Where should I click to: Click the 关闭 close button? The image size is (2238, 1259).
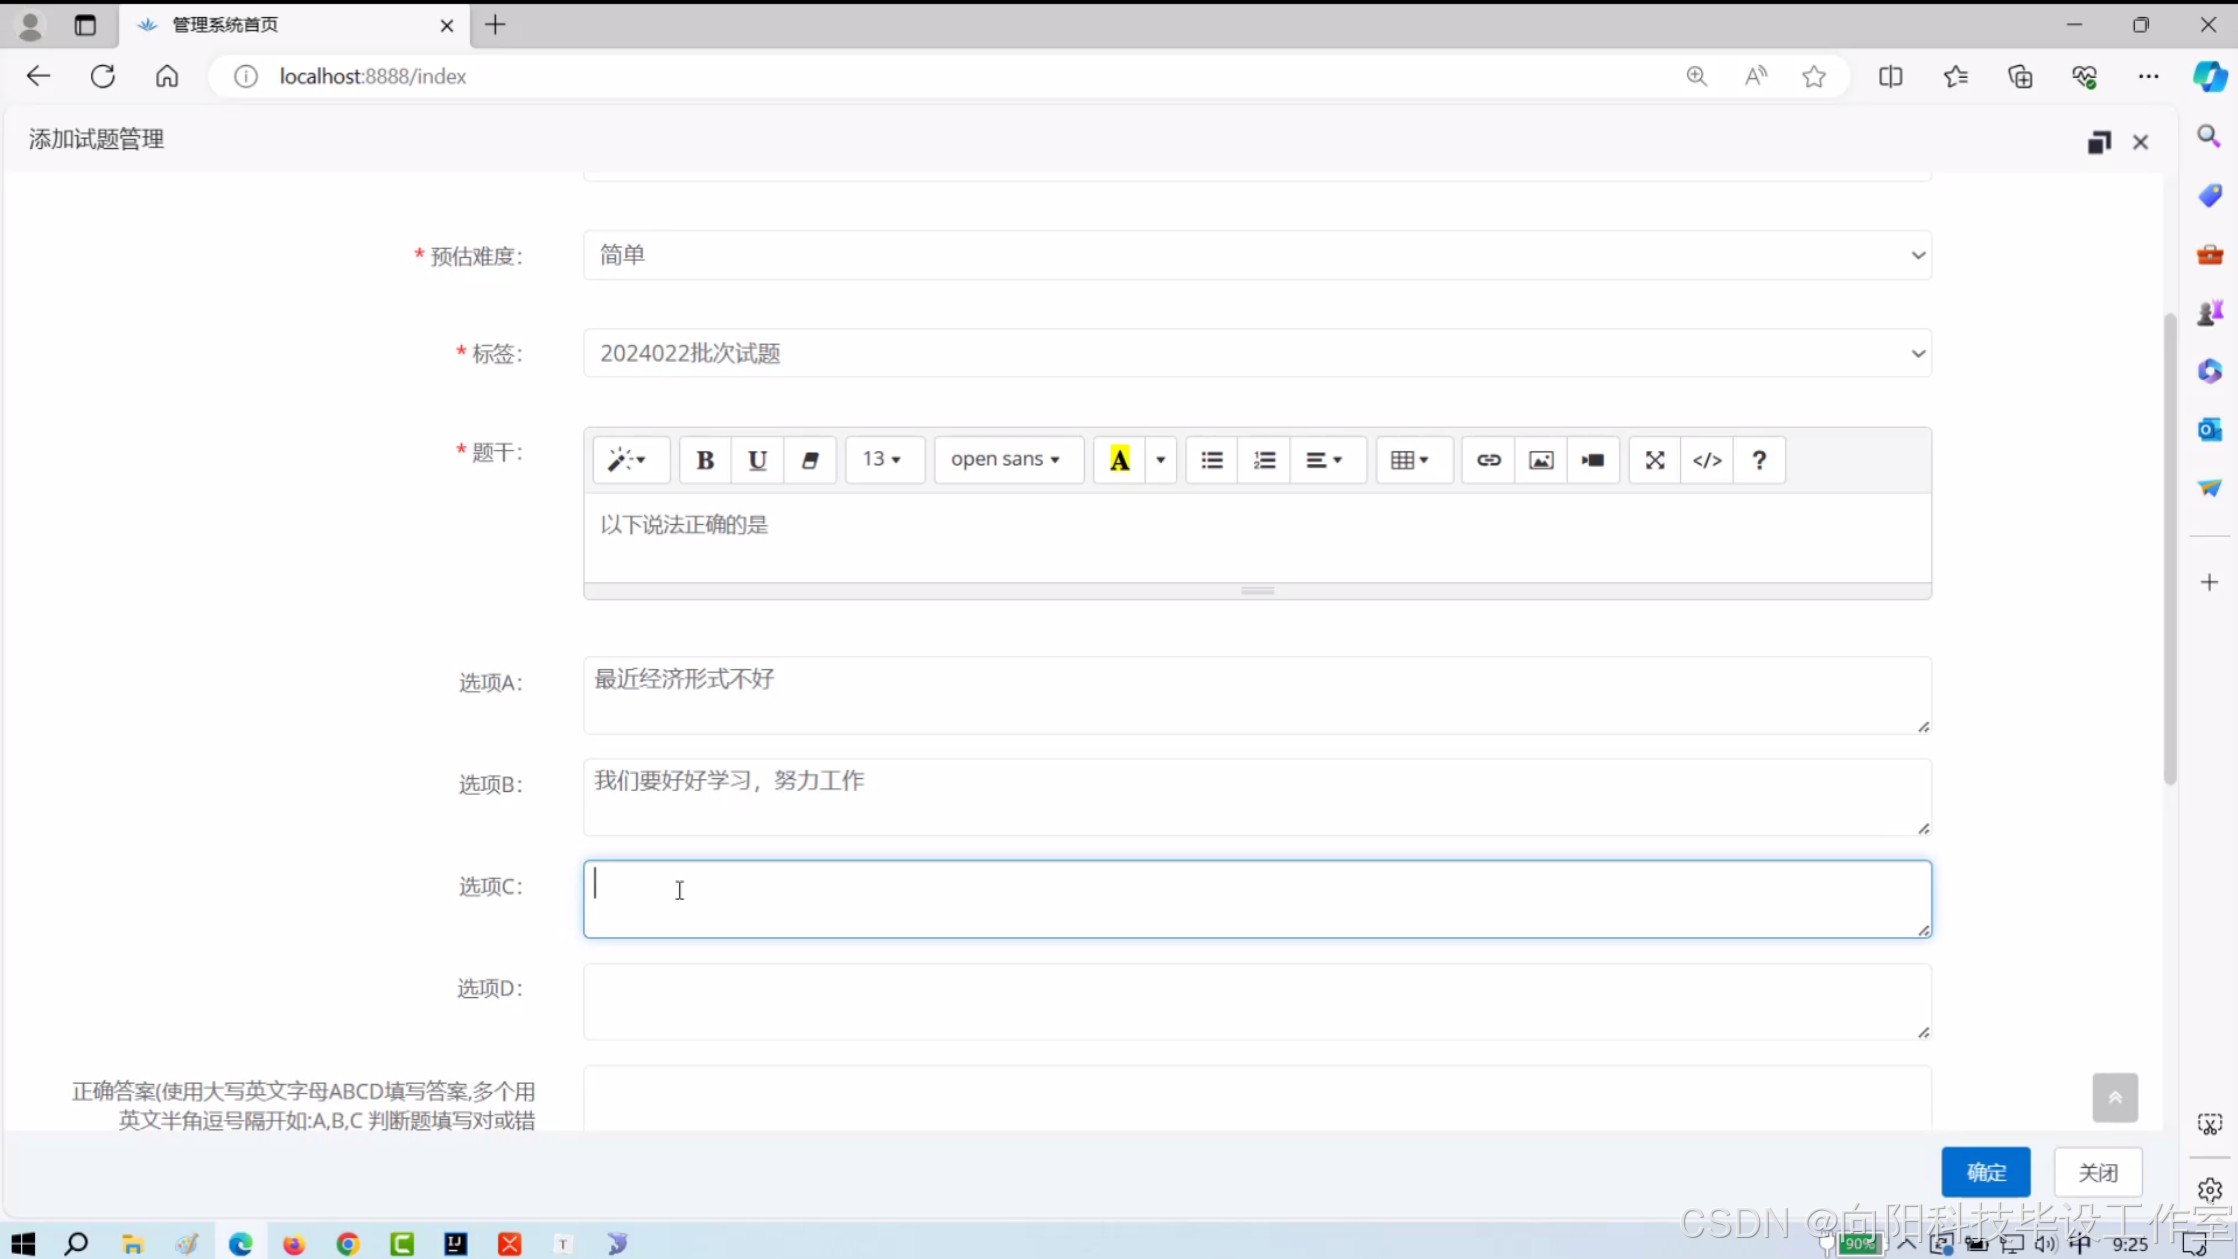point(2098,1172)
